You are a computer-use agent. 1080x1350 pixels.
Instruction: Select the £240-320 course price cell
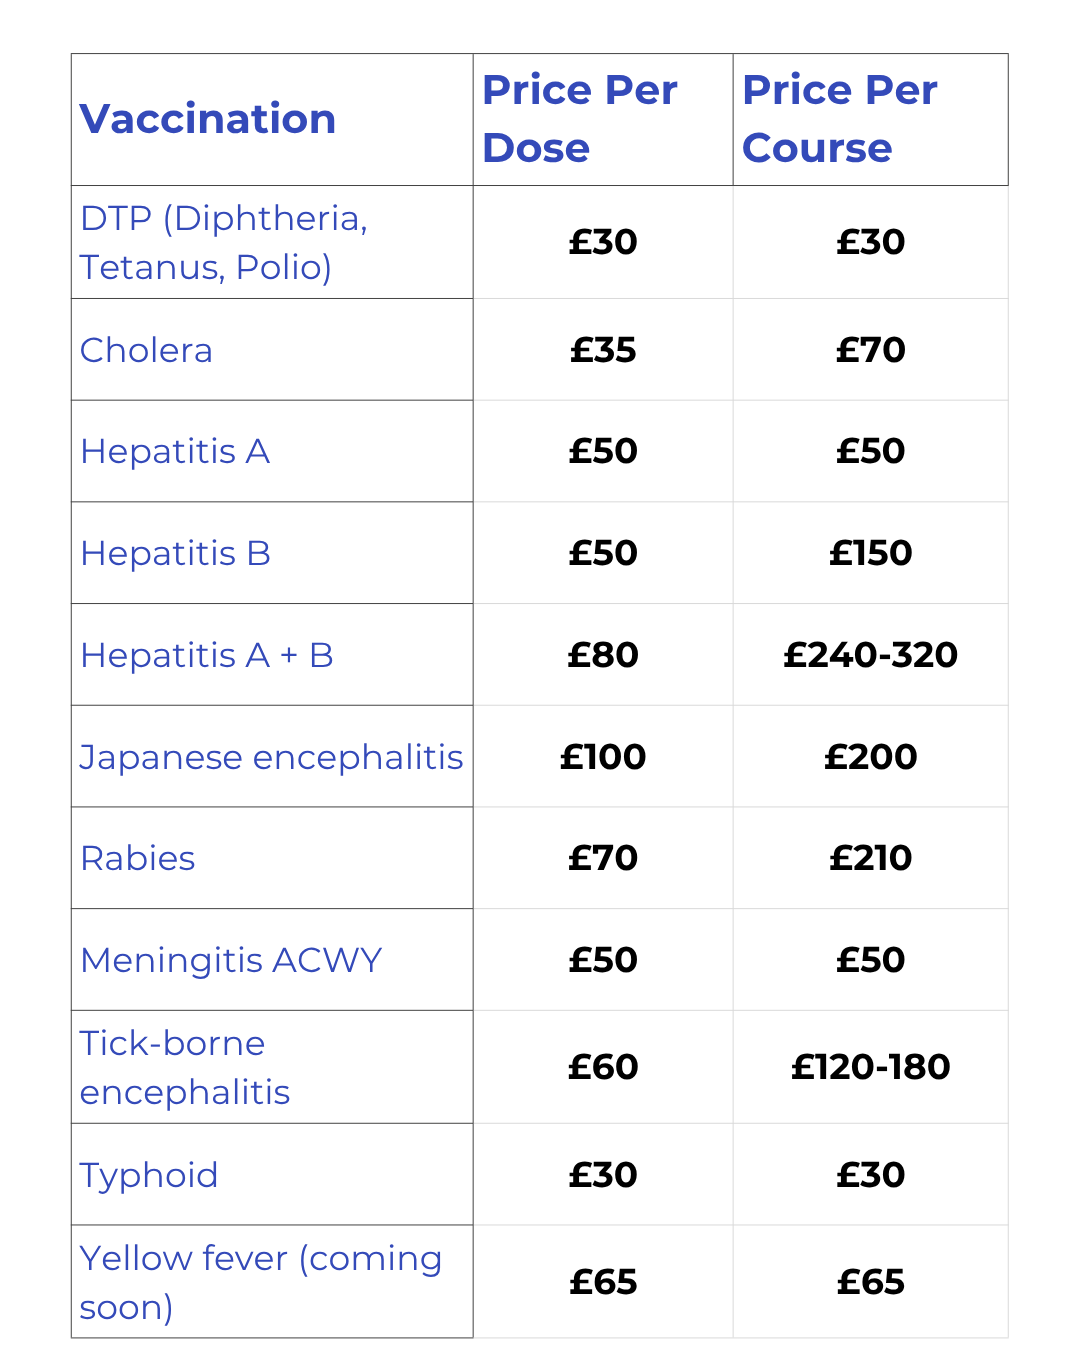[870, 655]
